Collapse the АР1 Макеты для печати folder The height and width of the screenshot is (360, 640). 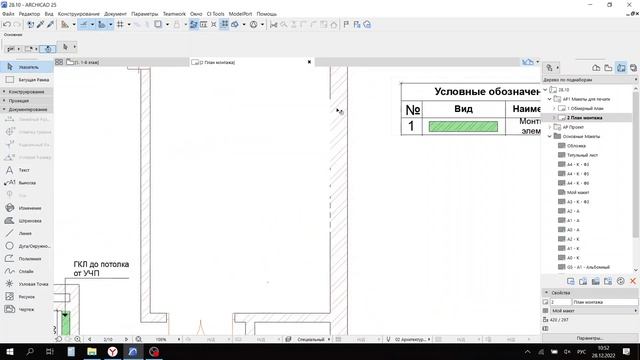coord(549,99)
